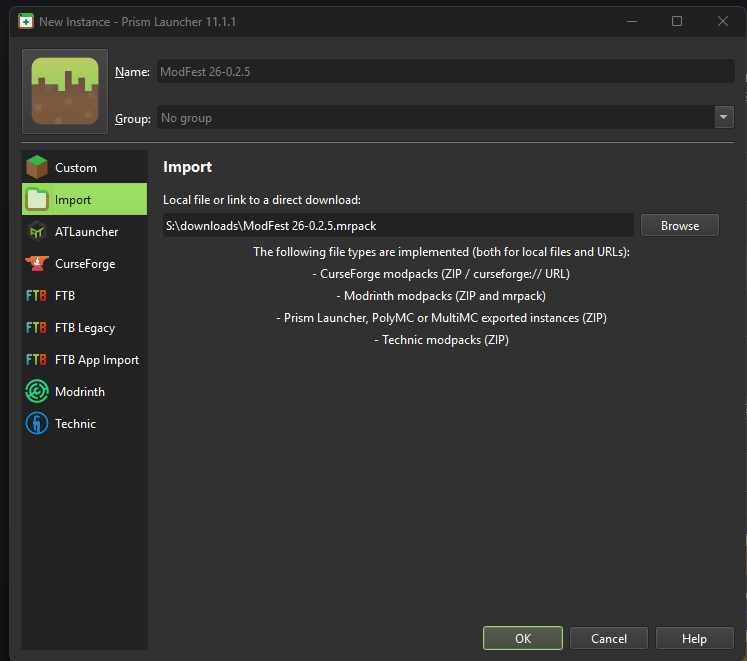This screenshot has height=661, width=747.
Task: Click 'Local file or link to a direct download:' label
Action: point(262,200)
